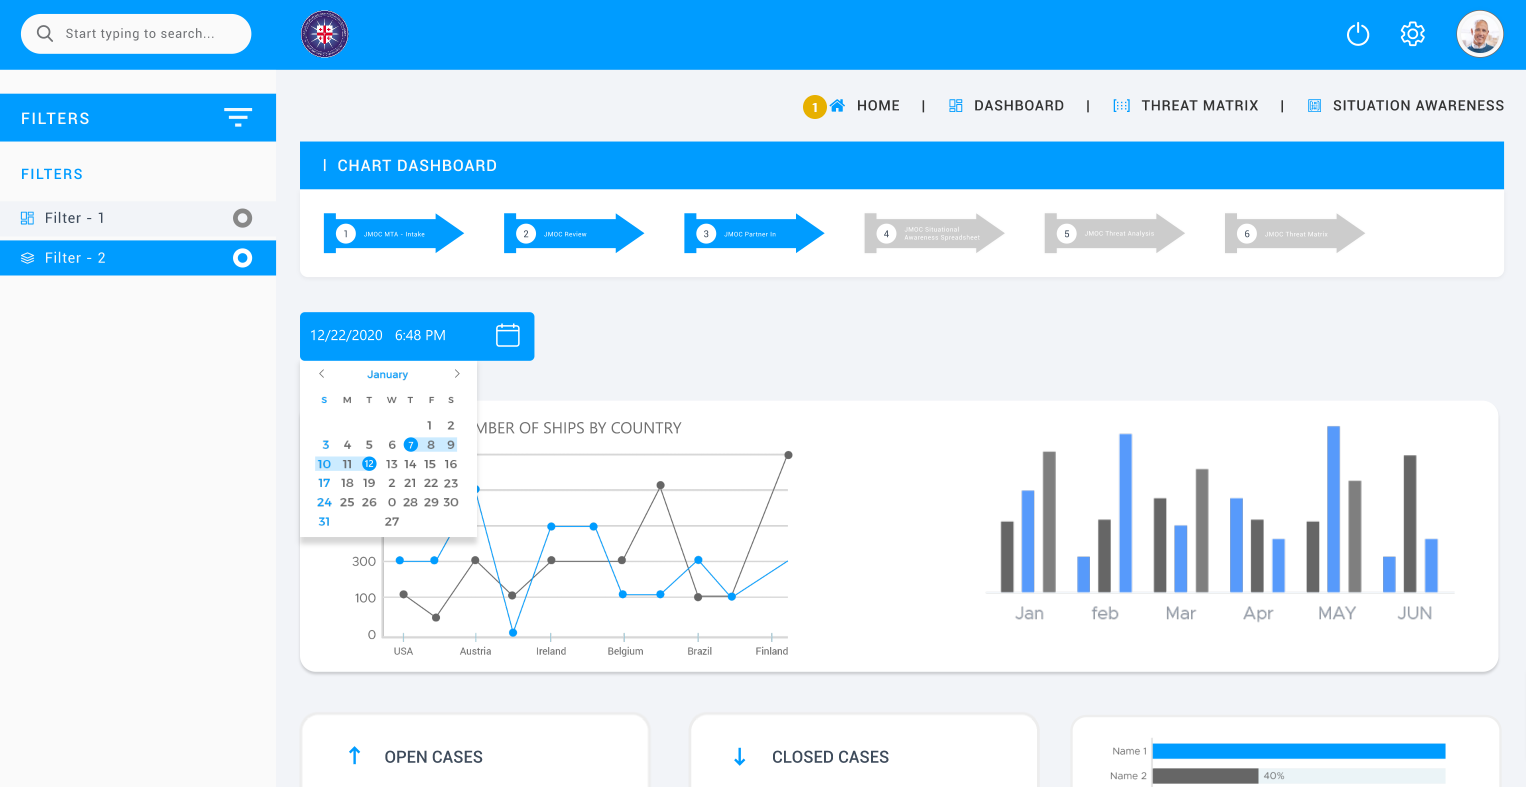Select step 4 Situational Awareness Spreadsheet
Image resolution: width=1526 pixels, height=787 pixels.
coord(934,234)
